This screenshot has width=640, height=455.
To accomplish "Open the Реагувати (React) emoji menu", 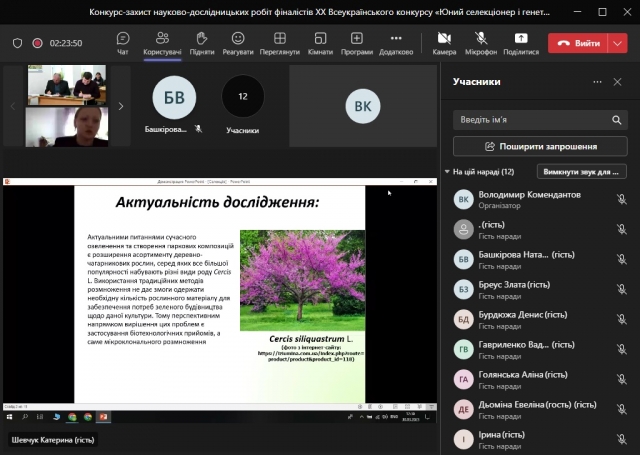I will 238,42.
